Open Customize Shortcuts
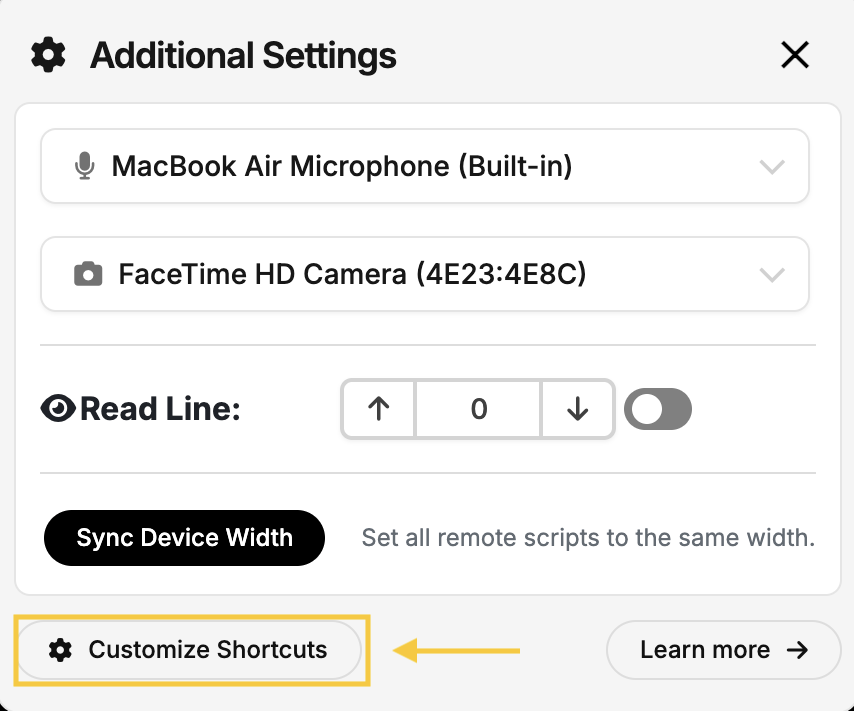 pyautogui.click(x=189, y=651)
